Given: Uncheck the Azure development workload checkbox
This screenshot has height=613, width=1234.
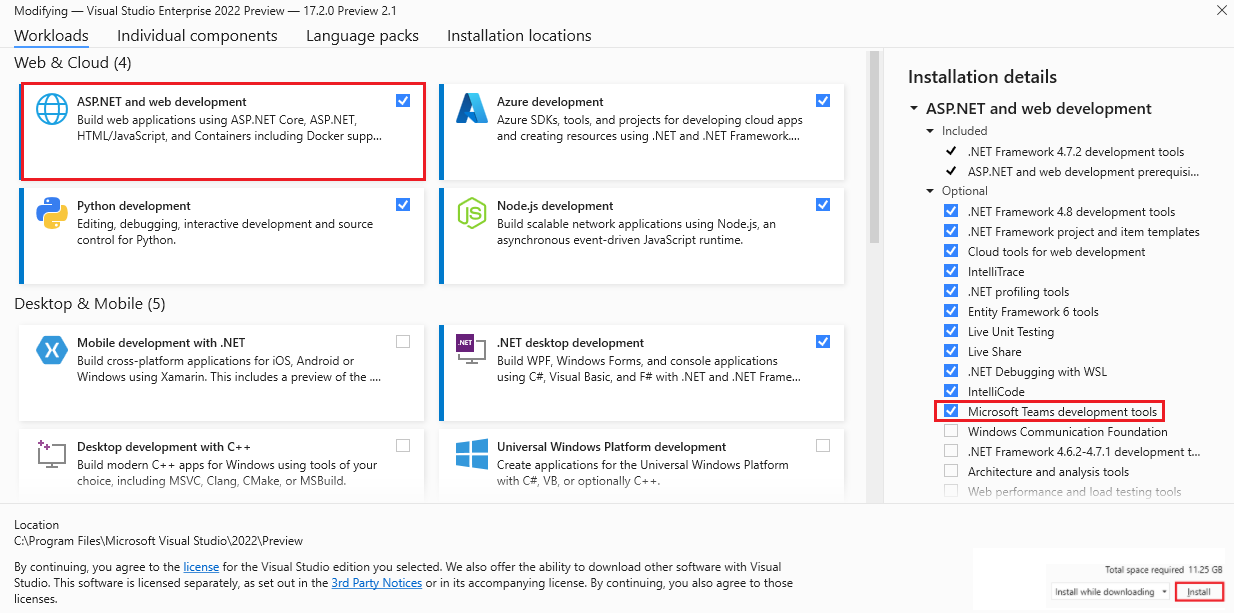Looking at the screenshot, I should [x=822, y=100].
